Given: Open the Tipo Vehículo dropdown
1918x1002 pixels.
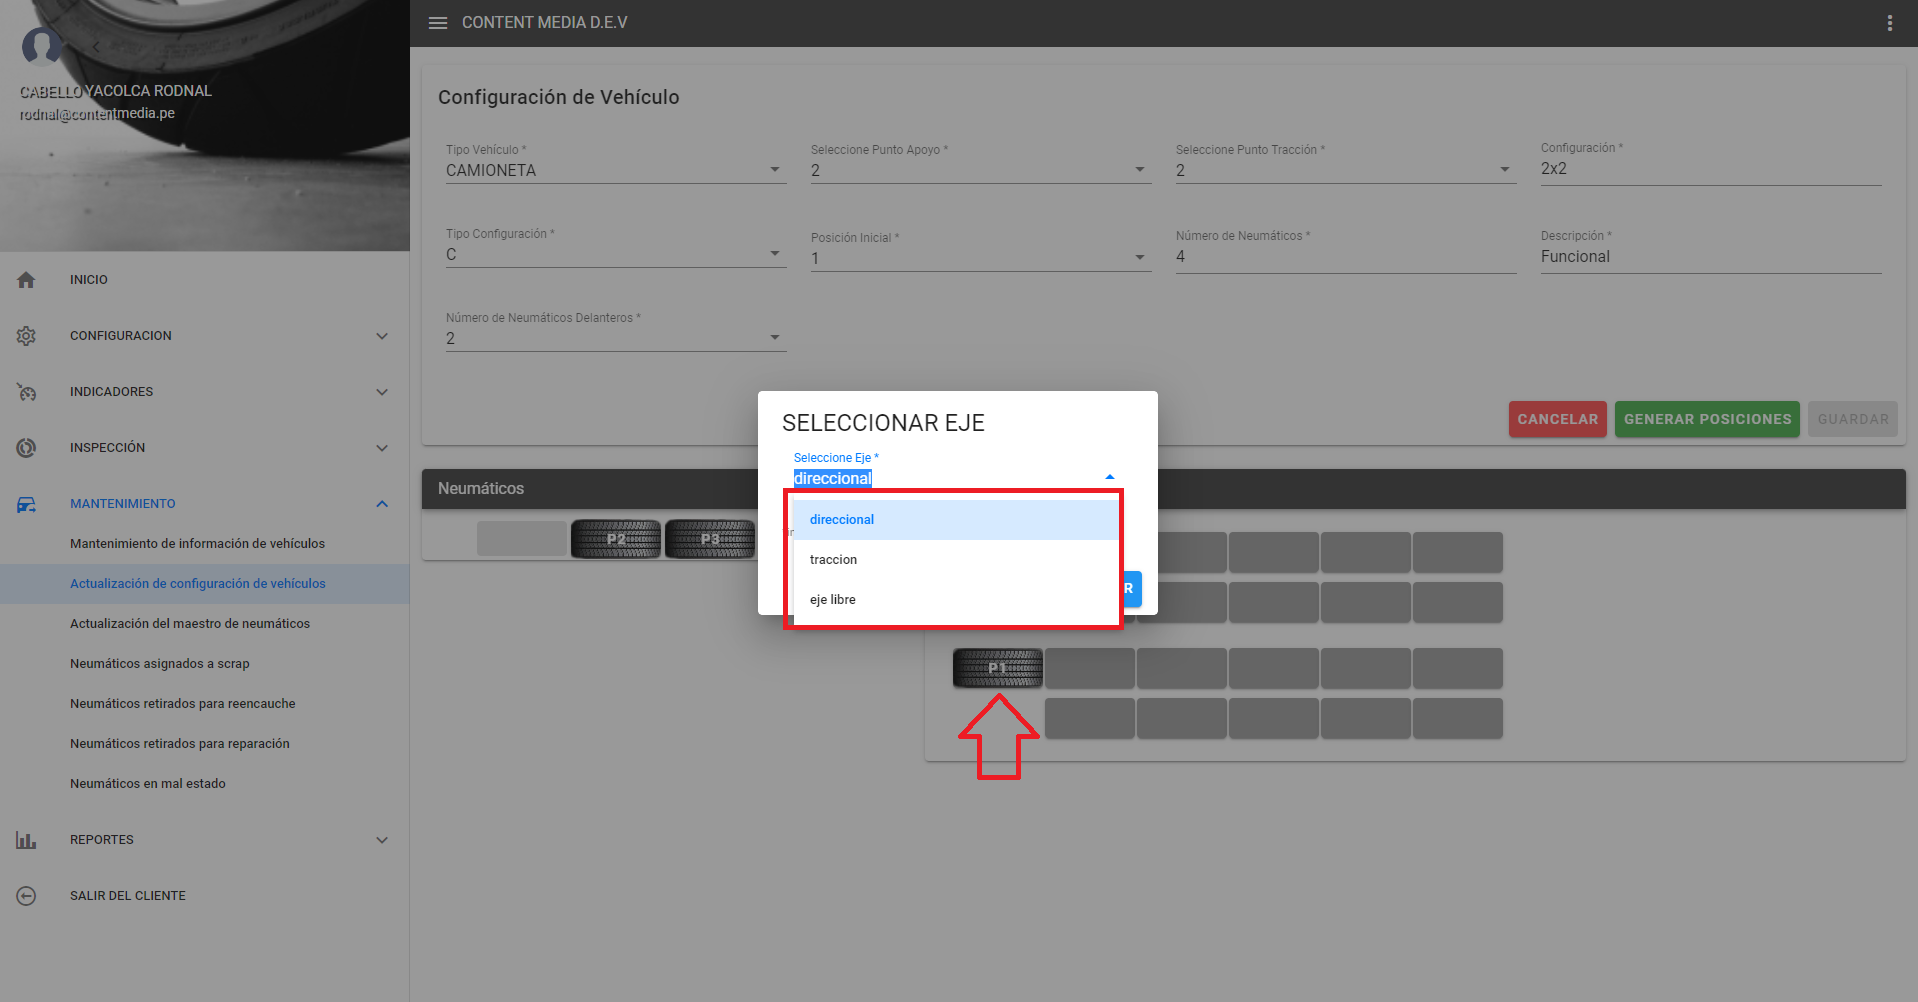Looking at the screenshot, I should click(614, 170).
